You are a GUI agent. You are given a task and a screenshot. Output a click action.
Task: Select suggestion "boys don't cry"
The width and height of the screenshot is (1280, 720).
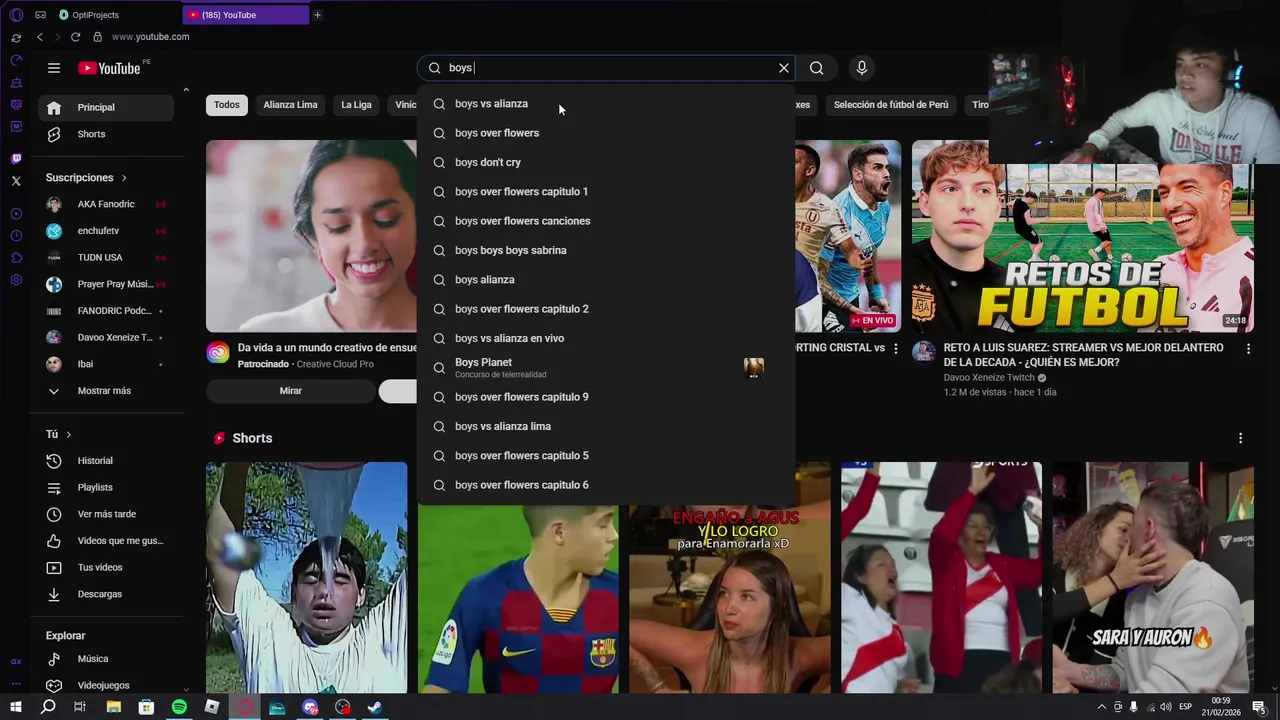pos(606,162)
